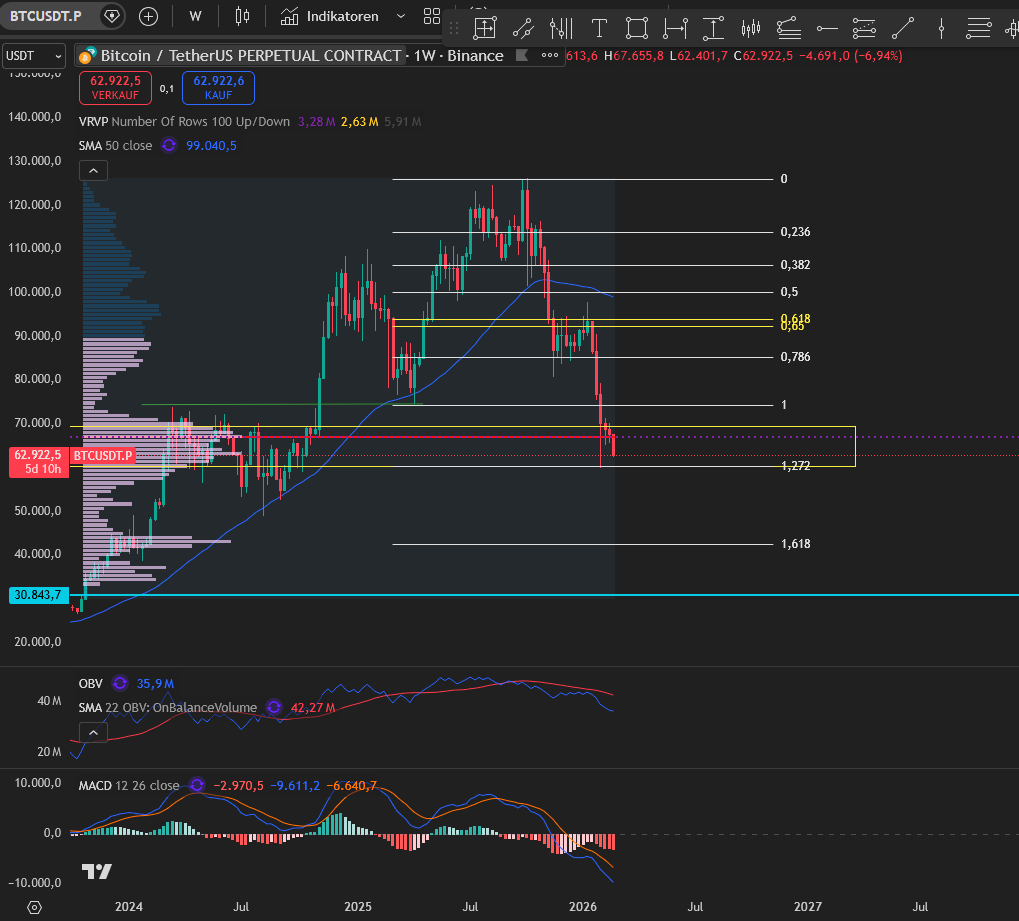
Task: Select the rectangle drawing tool
Action: tap(637, 28)
